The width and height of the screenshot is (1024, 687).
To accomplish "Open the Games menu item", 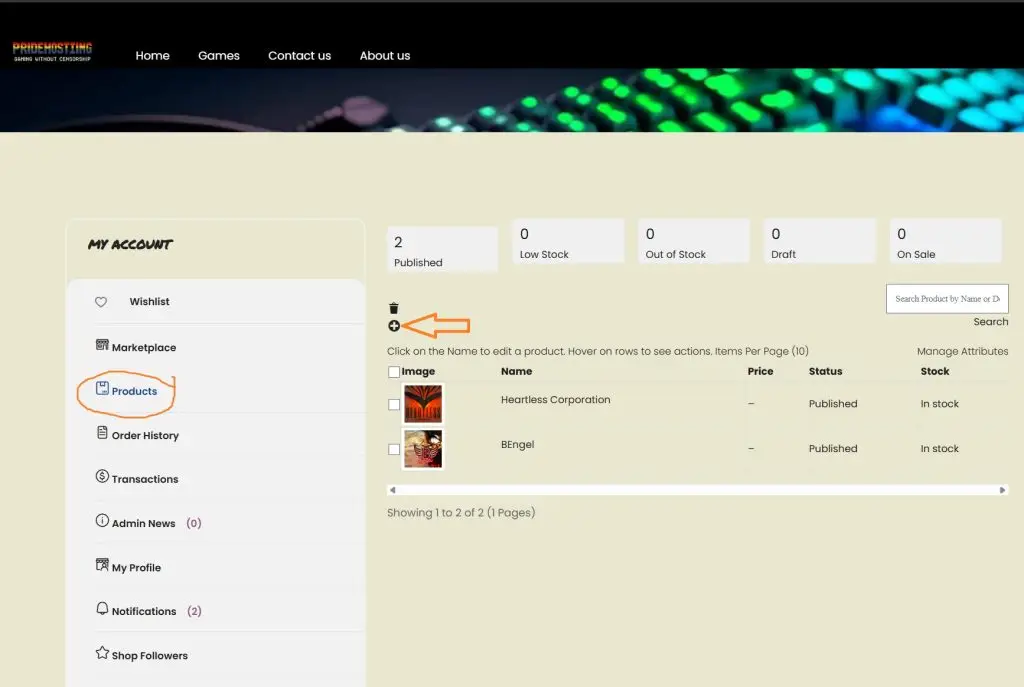I will [218, 56].
